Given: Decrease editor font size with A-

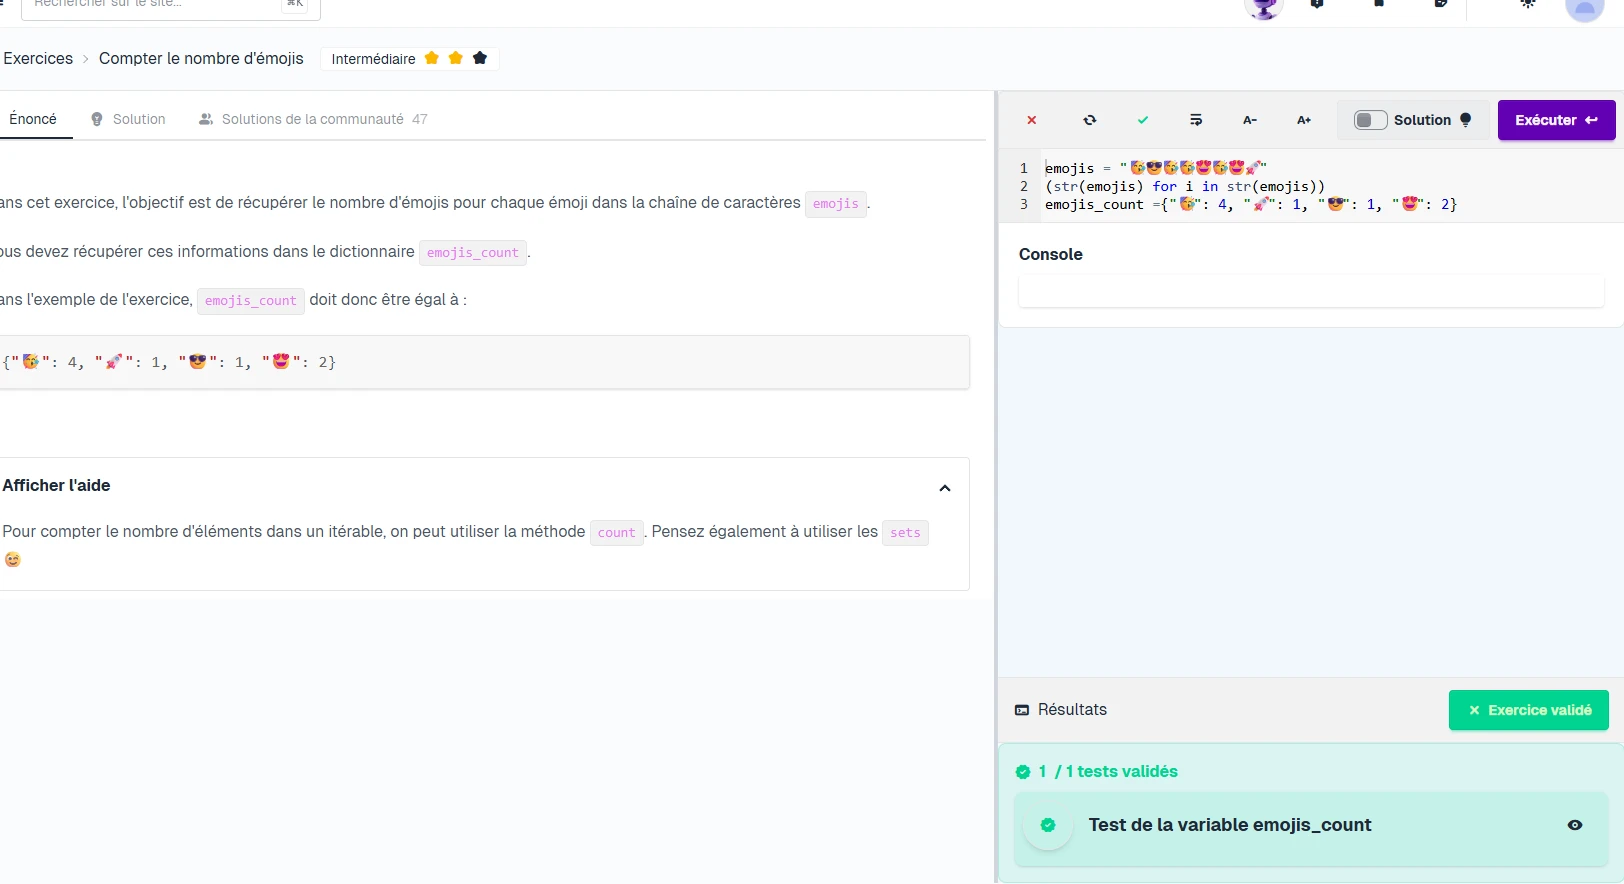Looking at the screenshot, I should tap(1250, 120).
